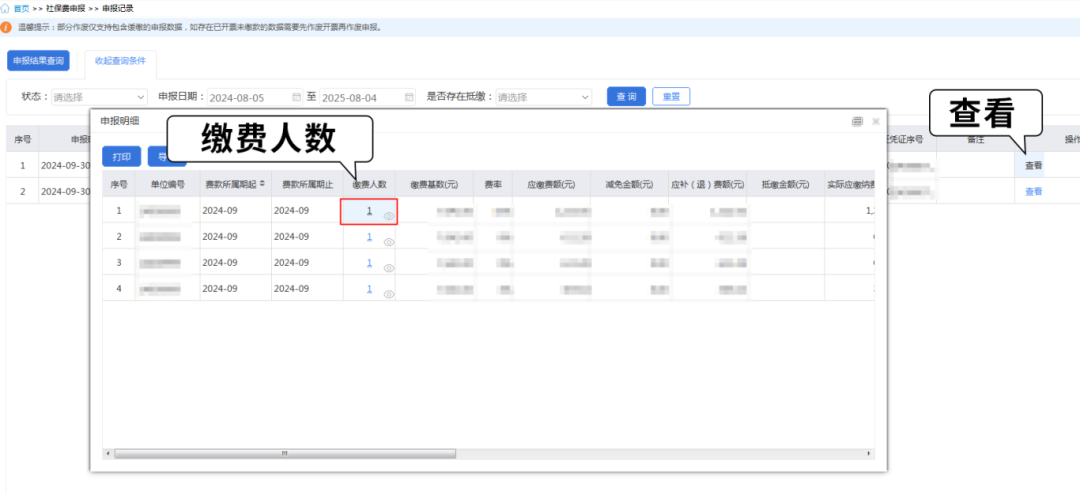The height and width of the screenshot is (493, 1080).
Task: Click the 缴费人数 number link in row 3
Action: pyautogui.click(x=369, y=263)
